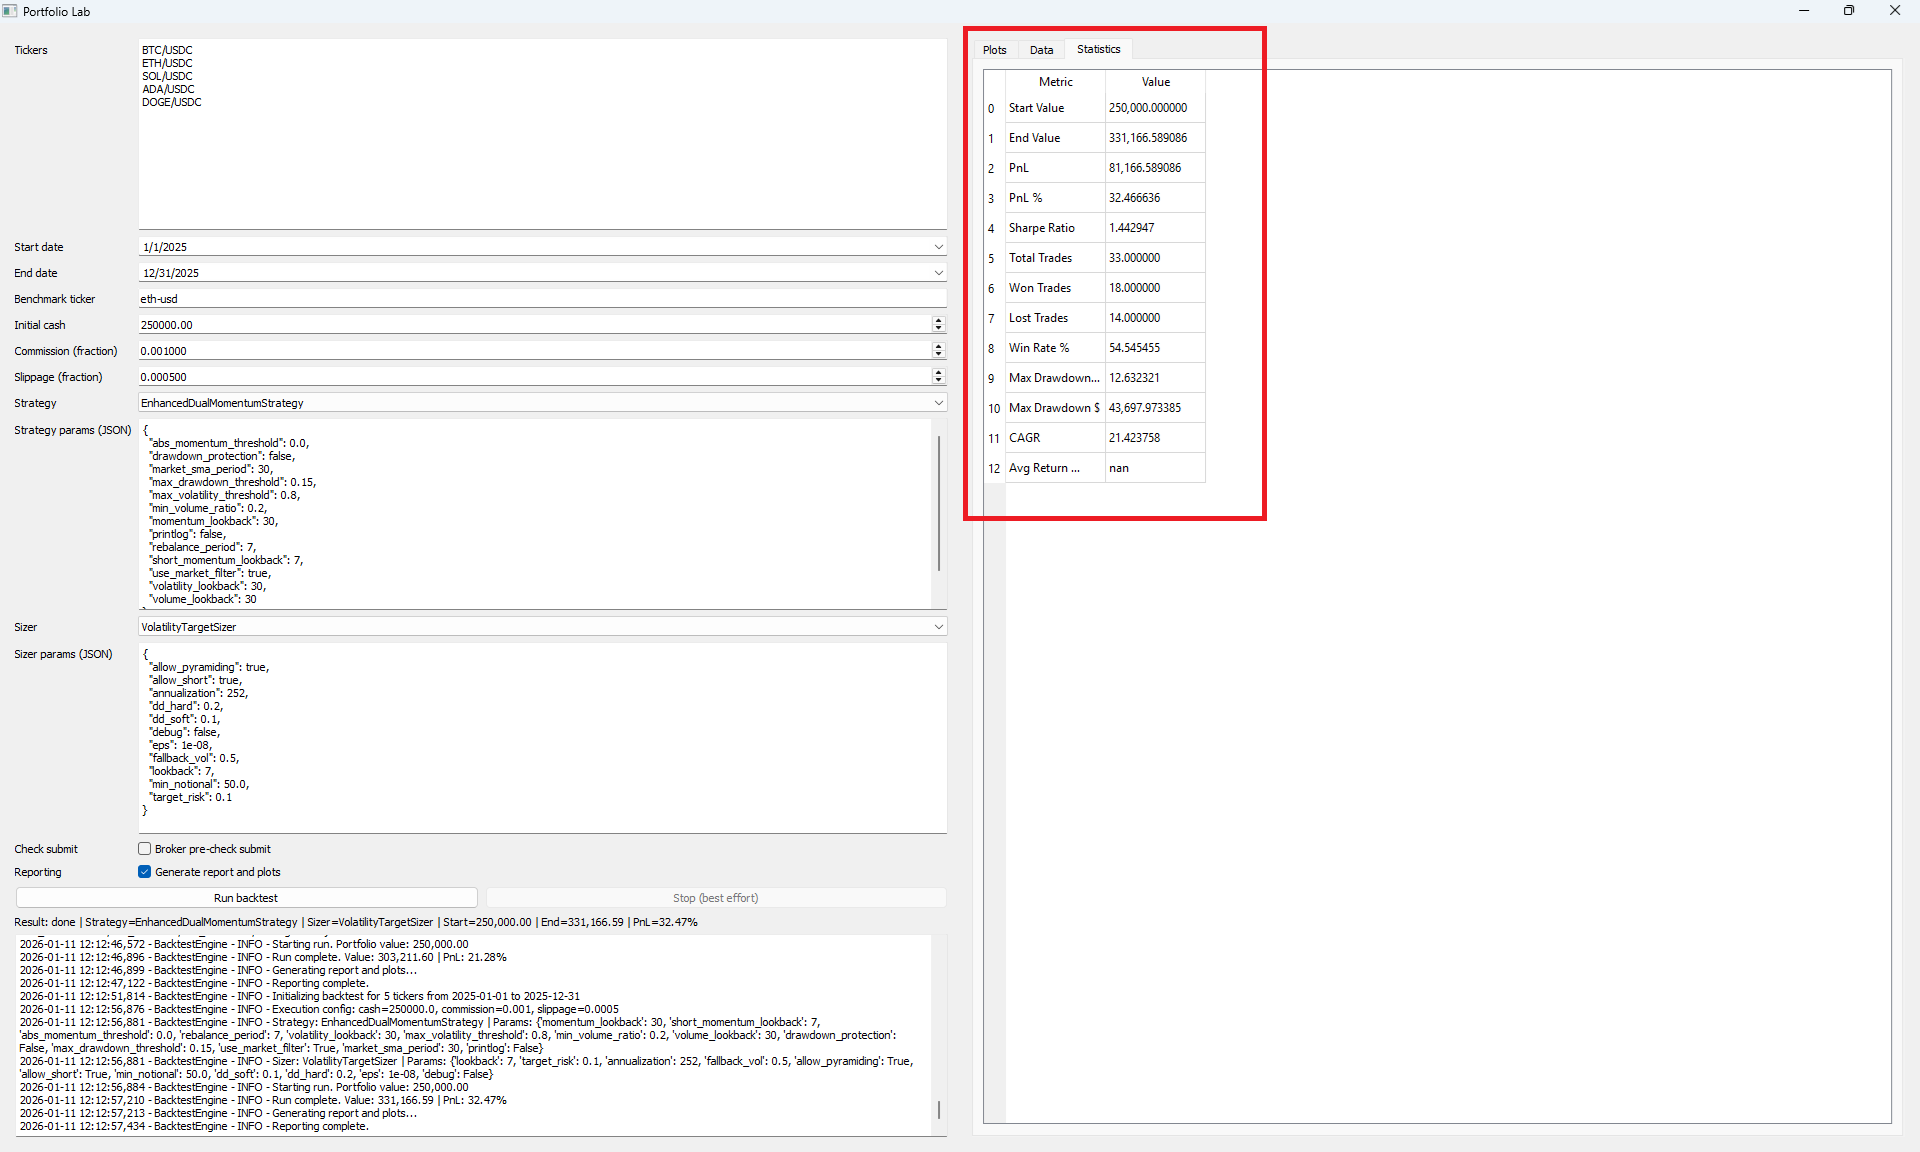Click the Run backtest button

point(246,897)
